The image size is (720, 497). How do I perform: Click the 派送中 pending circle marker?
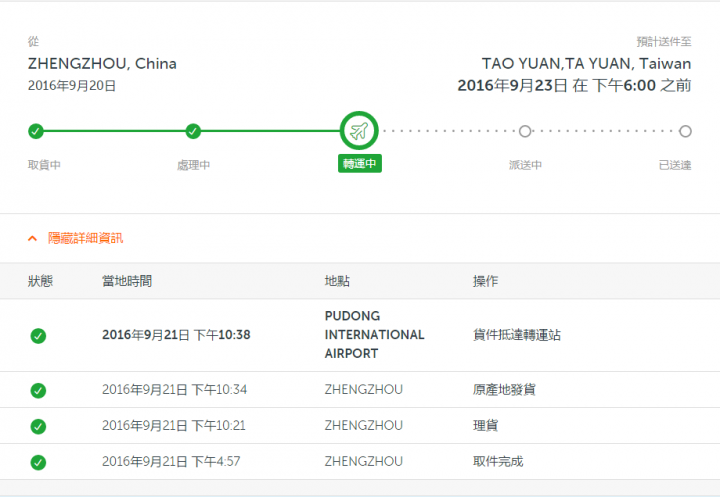(x=525, y=131)
